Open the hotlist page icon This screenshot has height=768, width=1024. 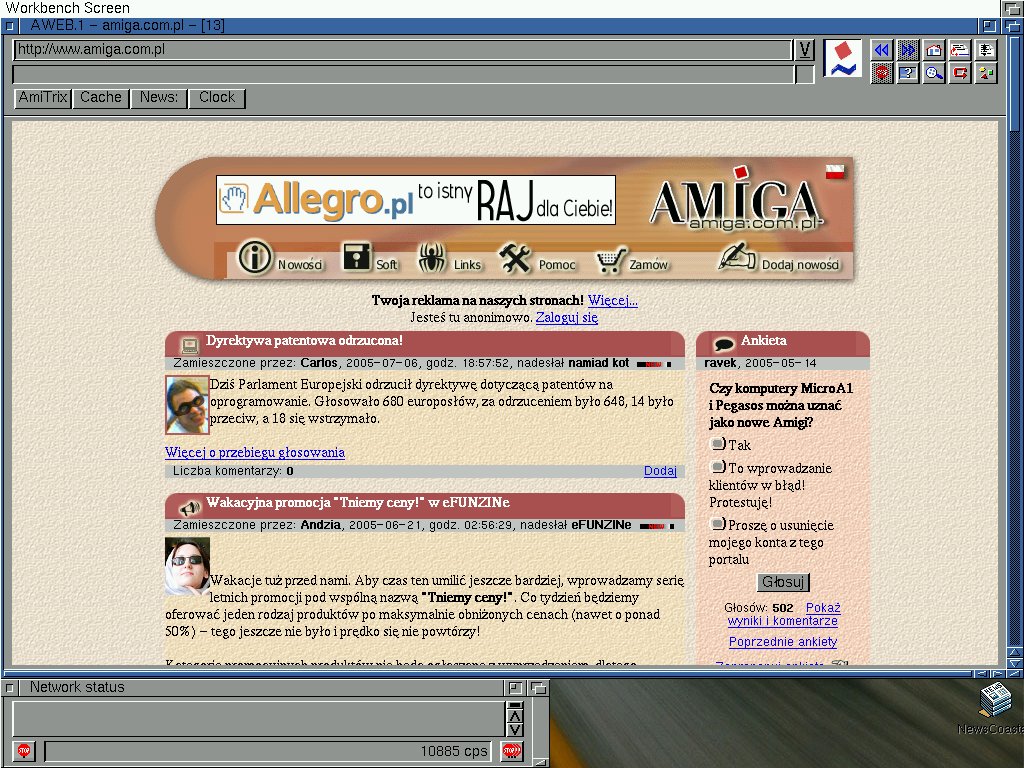(x=986, y=50)
